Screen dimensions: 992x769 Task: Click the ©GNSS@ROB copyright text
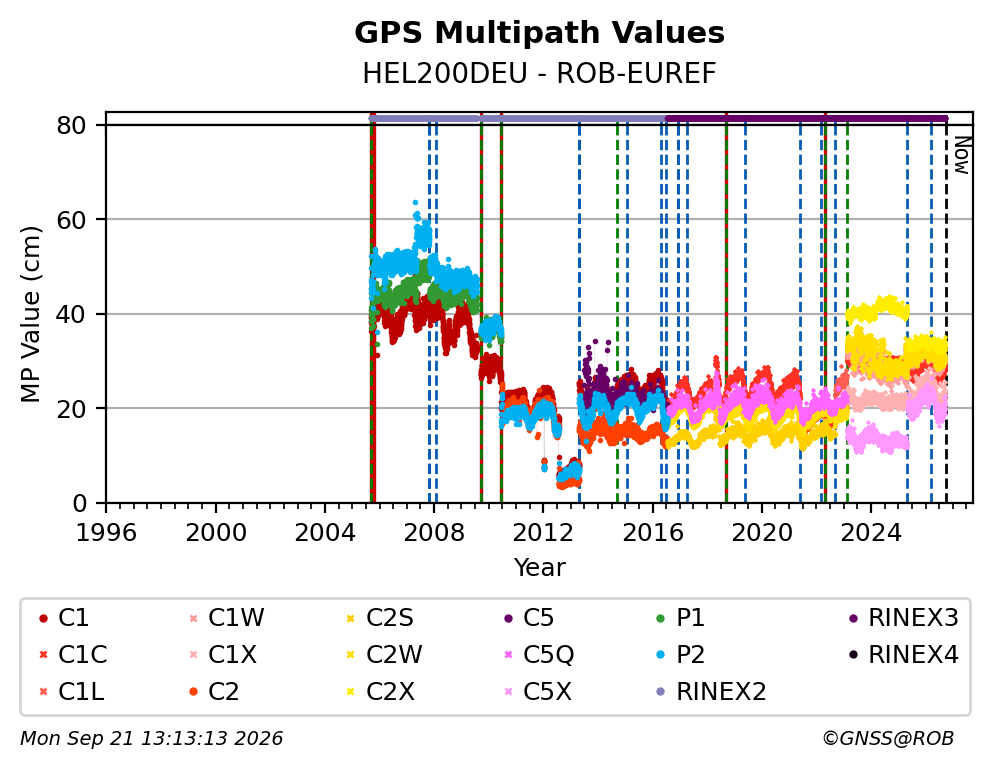coord(888,738)
